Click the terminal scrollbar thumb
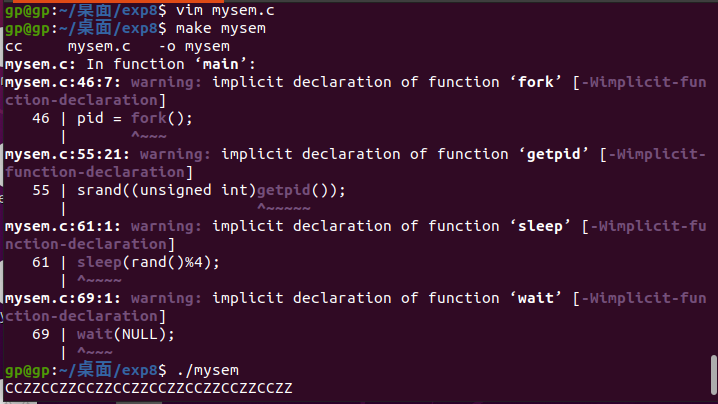Screen dimensions: 718x404 tap(713, 374)
